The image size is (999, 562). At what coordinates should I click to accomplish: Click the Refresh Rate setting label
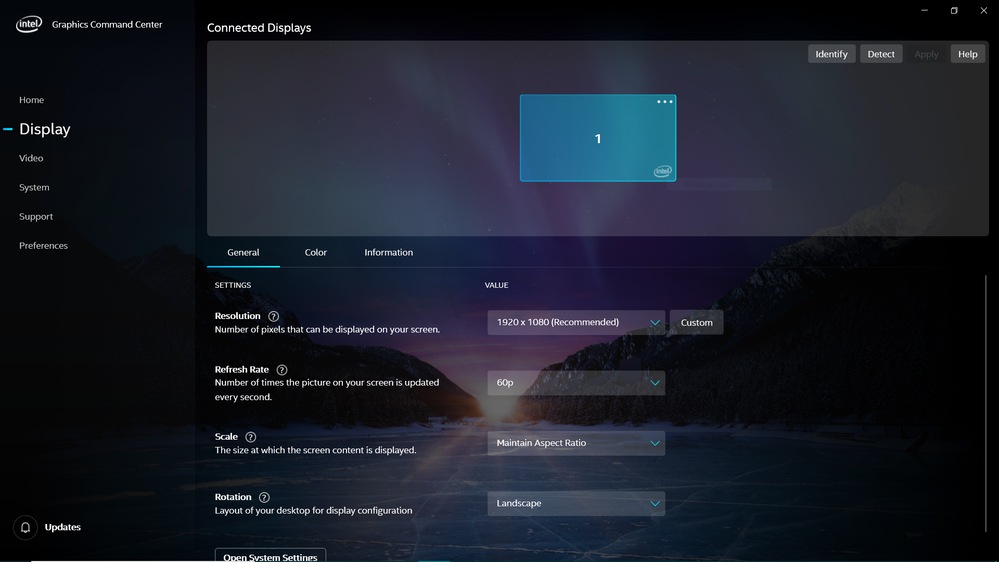[x=241, y=370]
